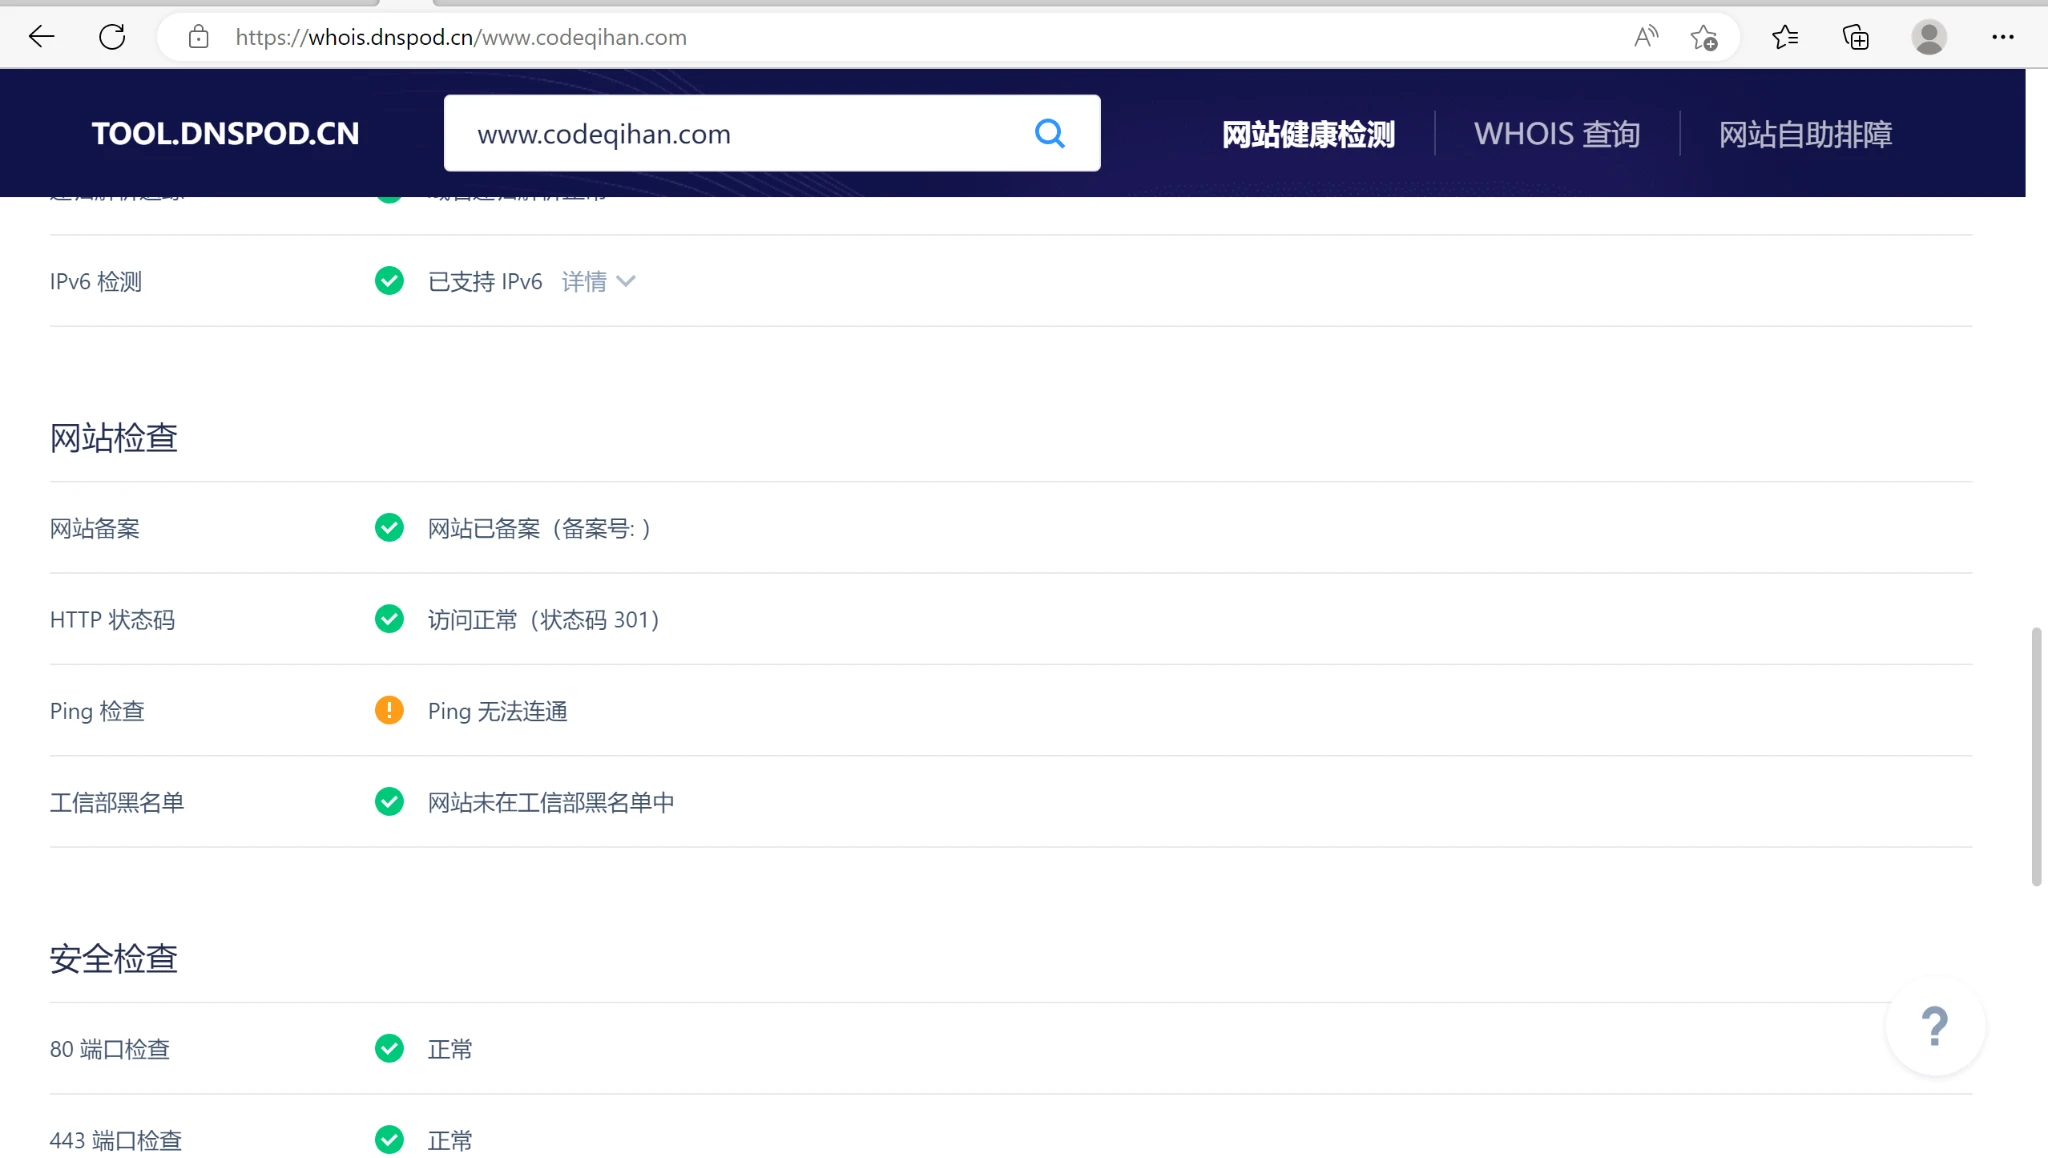Click the page vertical scrollbar thumb
2048x1158 pixels.
tap(2036, 756)
